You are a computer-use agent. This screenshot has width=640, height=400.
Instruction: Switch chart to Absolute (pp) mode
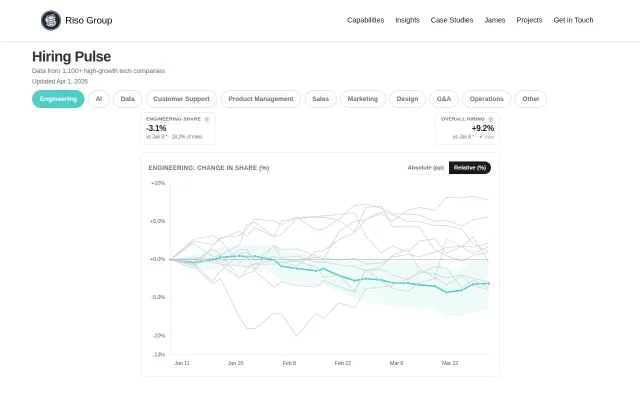pos(426,168)
